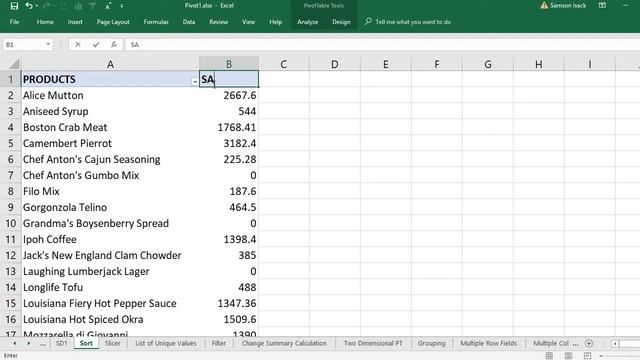
Task: Open Customize Quick Access Toolbar dropdown
Action: tap(122, 6)
